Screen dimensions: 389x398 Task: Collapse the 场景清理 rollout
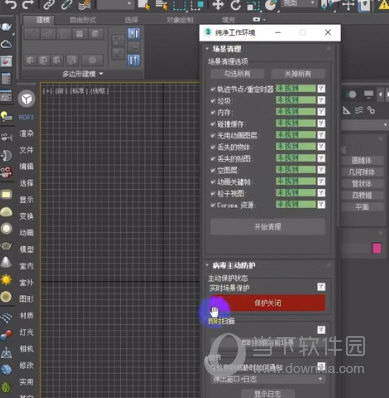(207, 49)
